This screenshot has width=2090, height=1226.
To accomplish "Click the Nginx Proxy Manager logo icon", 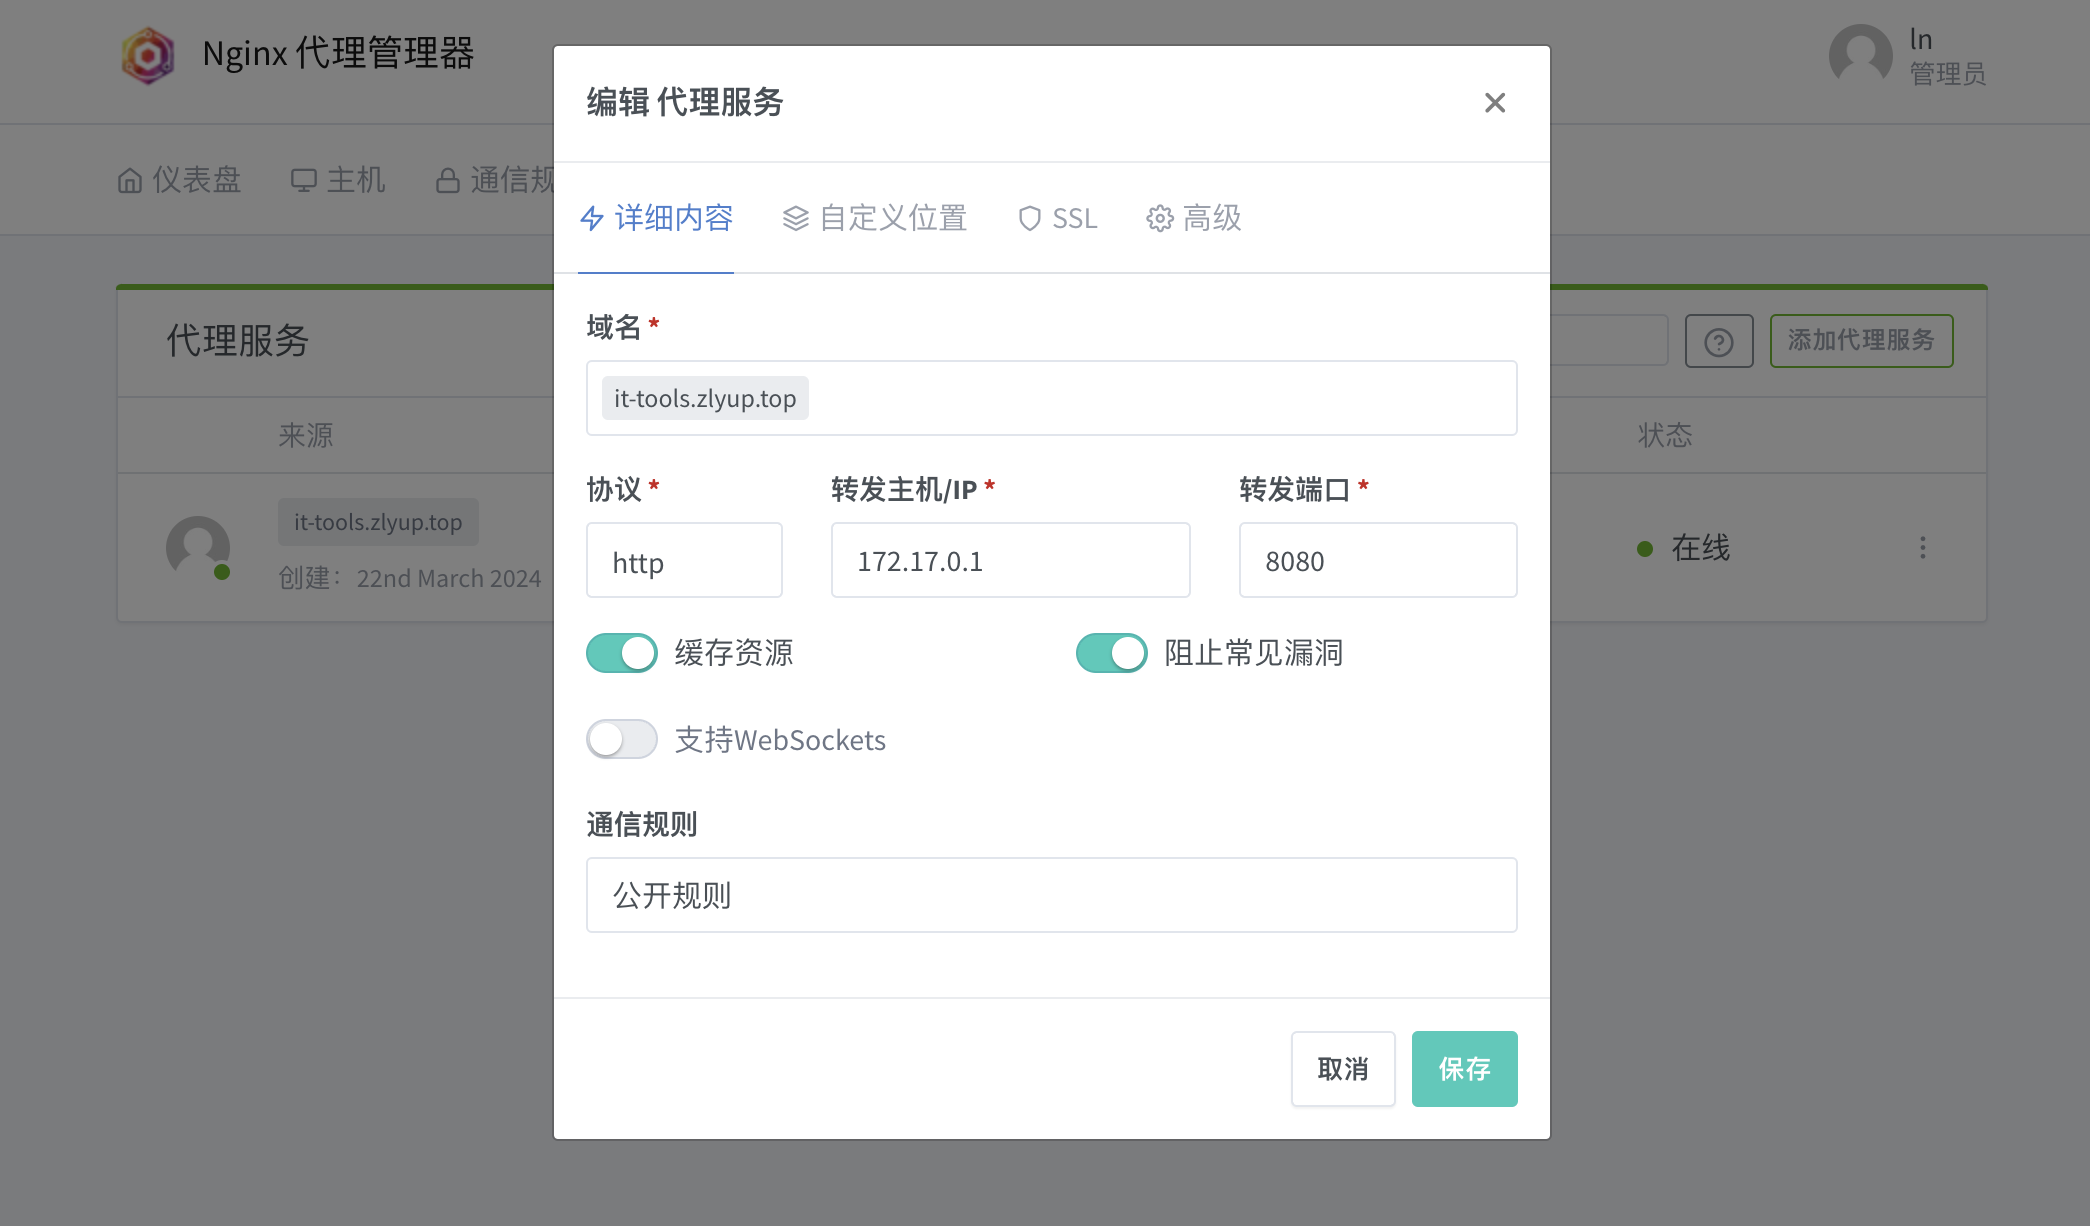I will (x=148, y=54).
